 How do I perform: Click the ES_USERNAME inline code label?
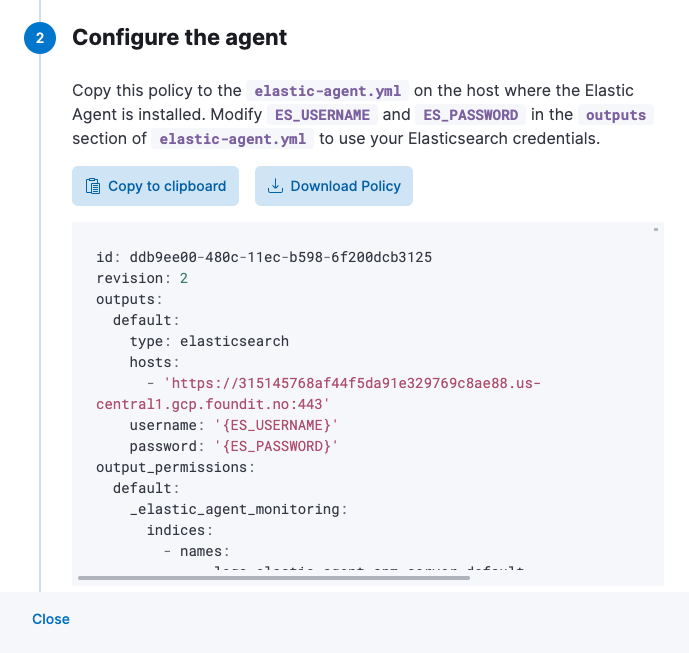pos(323,115)
